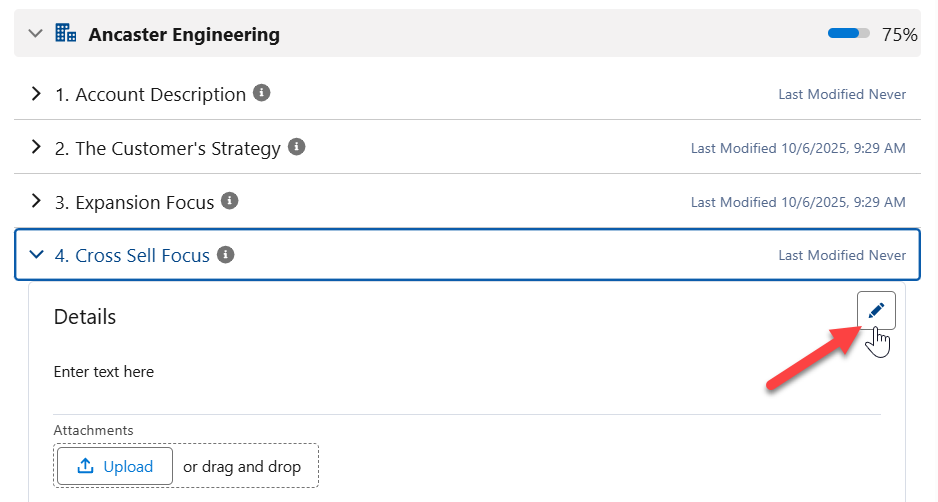This screenshot has width=938, height=502.
Task: Expand The Customer's Strategy chevron
Action: pyautogui.click(x=36, y=148)
